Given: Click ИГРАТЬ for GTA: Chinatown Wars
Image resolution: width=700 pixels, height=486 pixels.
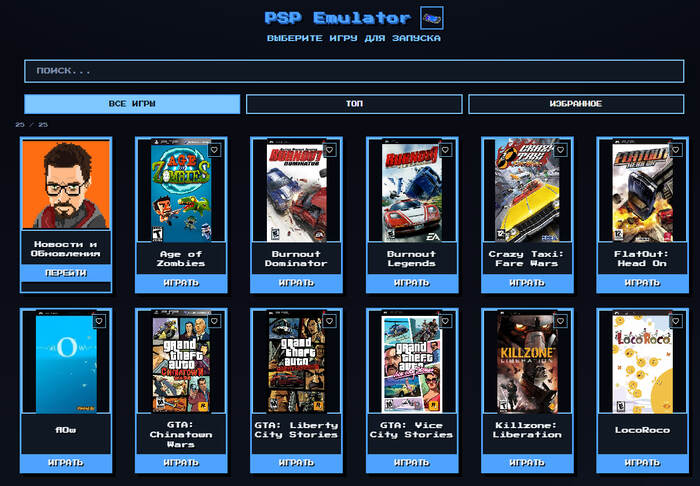Looking at the screenshot, I should [x=181, y=463].
